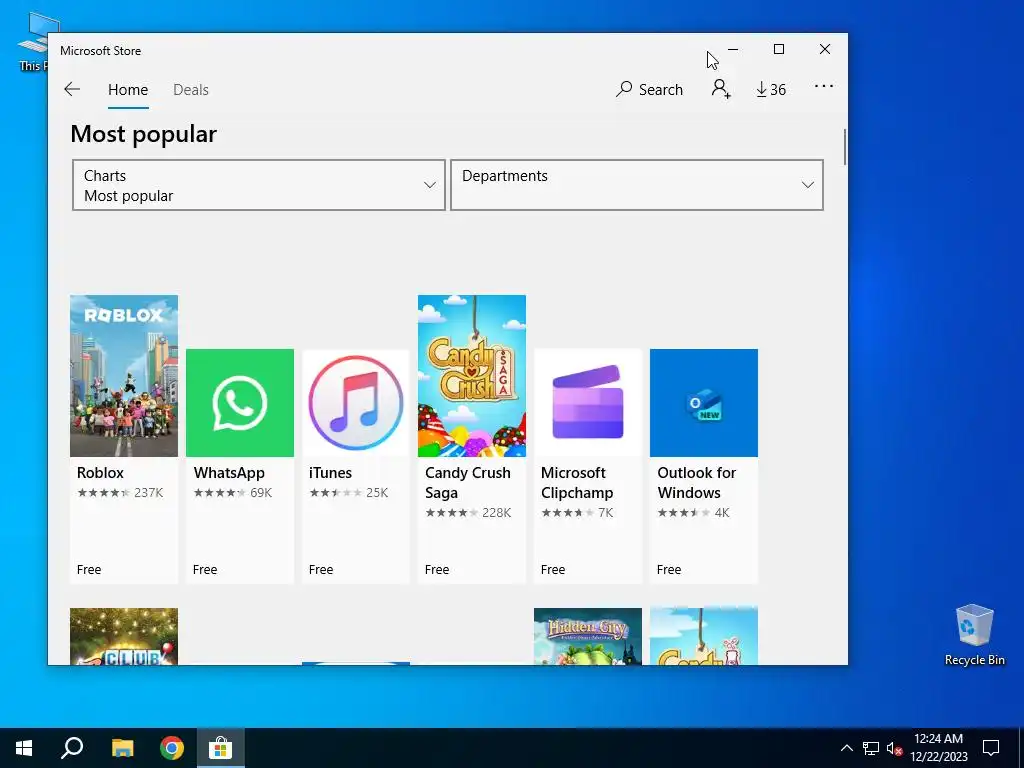Click the Roblox title text
1024x768 pixels.
pyautogui.click(x=100, y=473)
